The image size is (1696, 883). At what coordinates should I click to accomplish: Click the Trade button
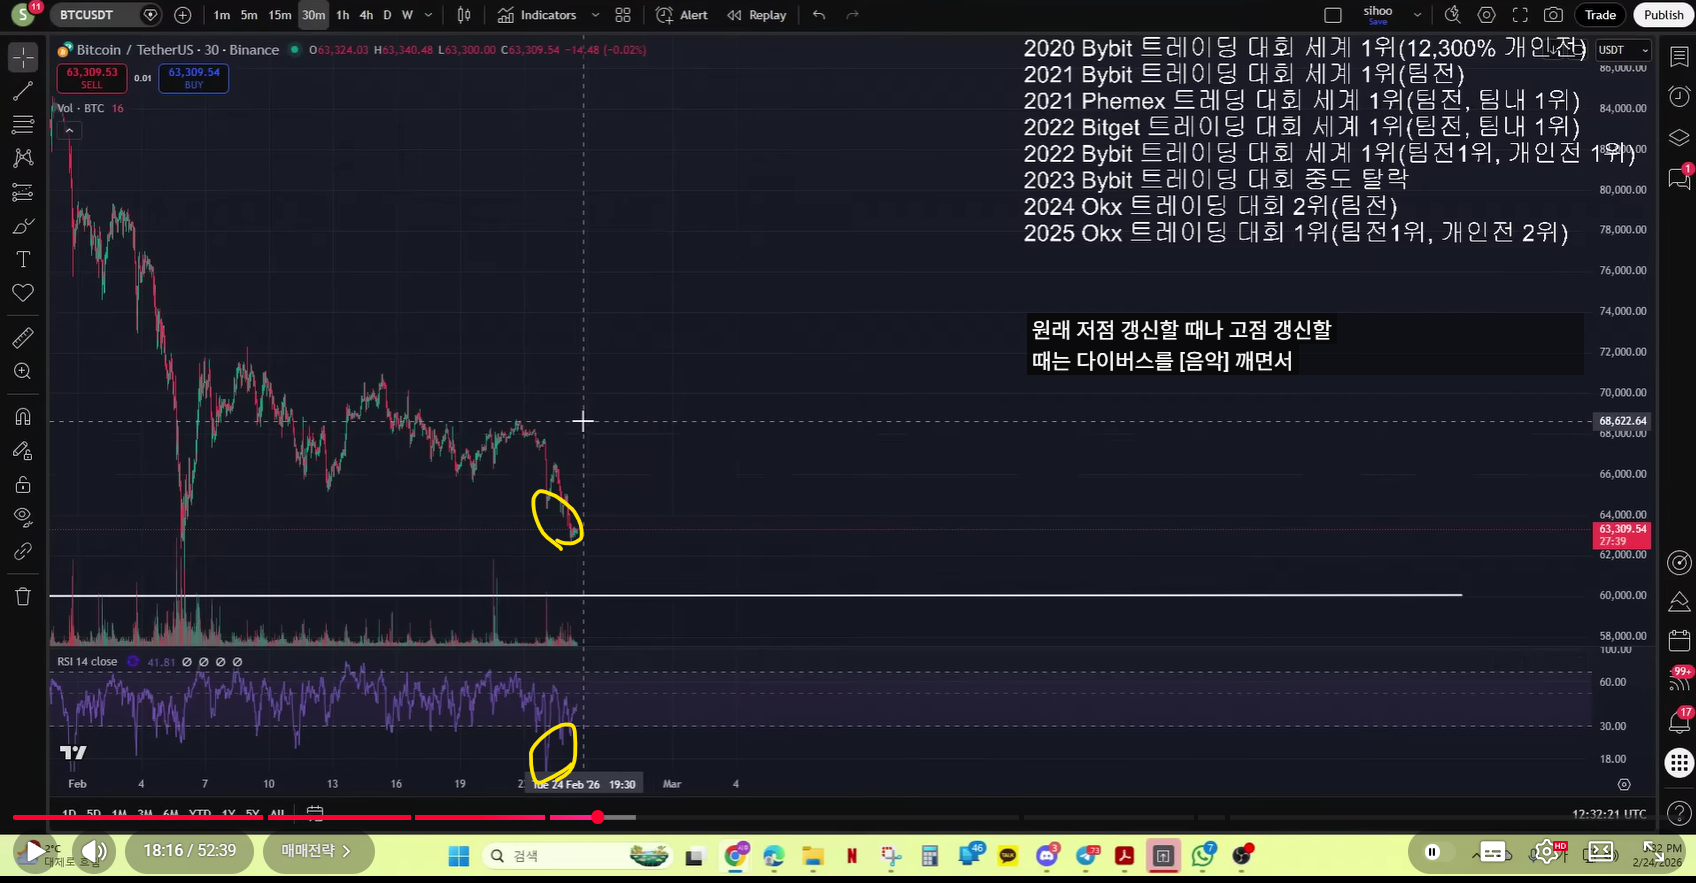1600,15
